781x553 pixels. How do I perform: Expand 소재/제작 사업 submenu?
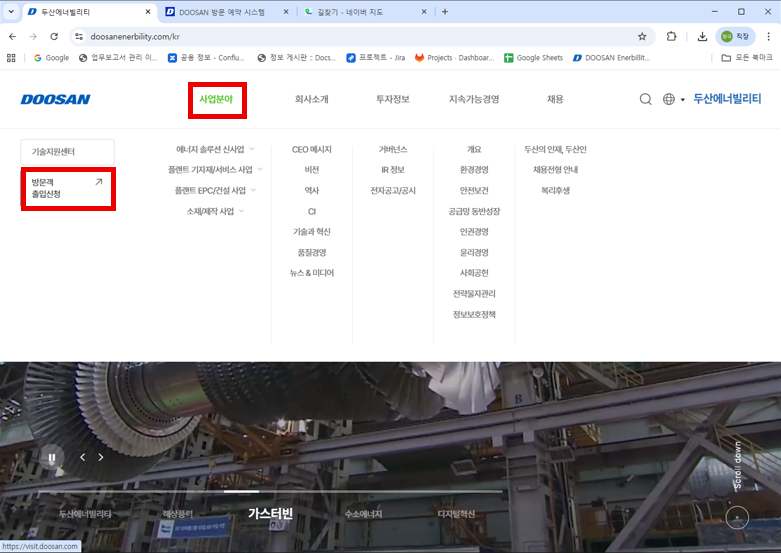215,211
